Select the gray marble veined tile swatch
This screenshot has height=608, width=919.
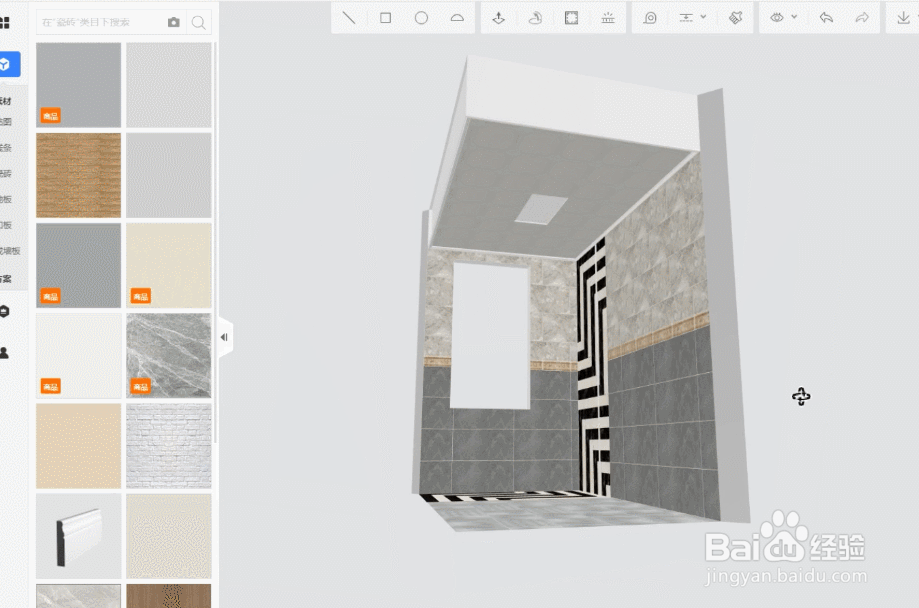pyautogui.click(x=169, y=356)
